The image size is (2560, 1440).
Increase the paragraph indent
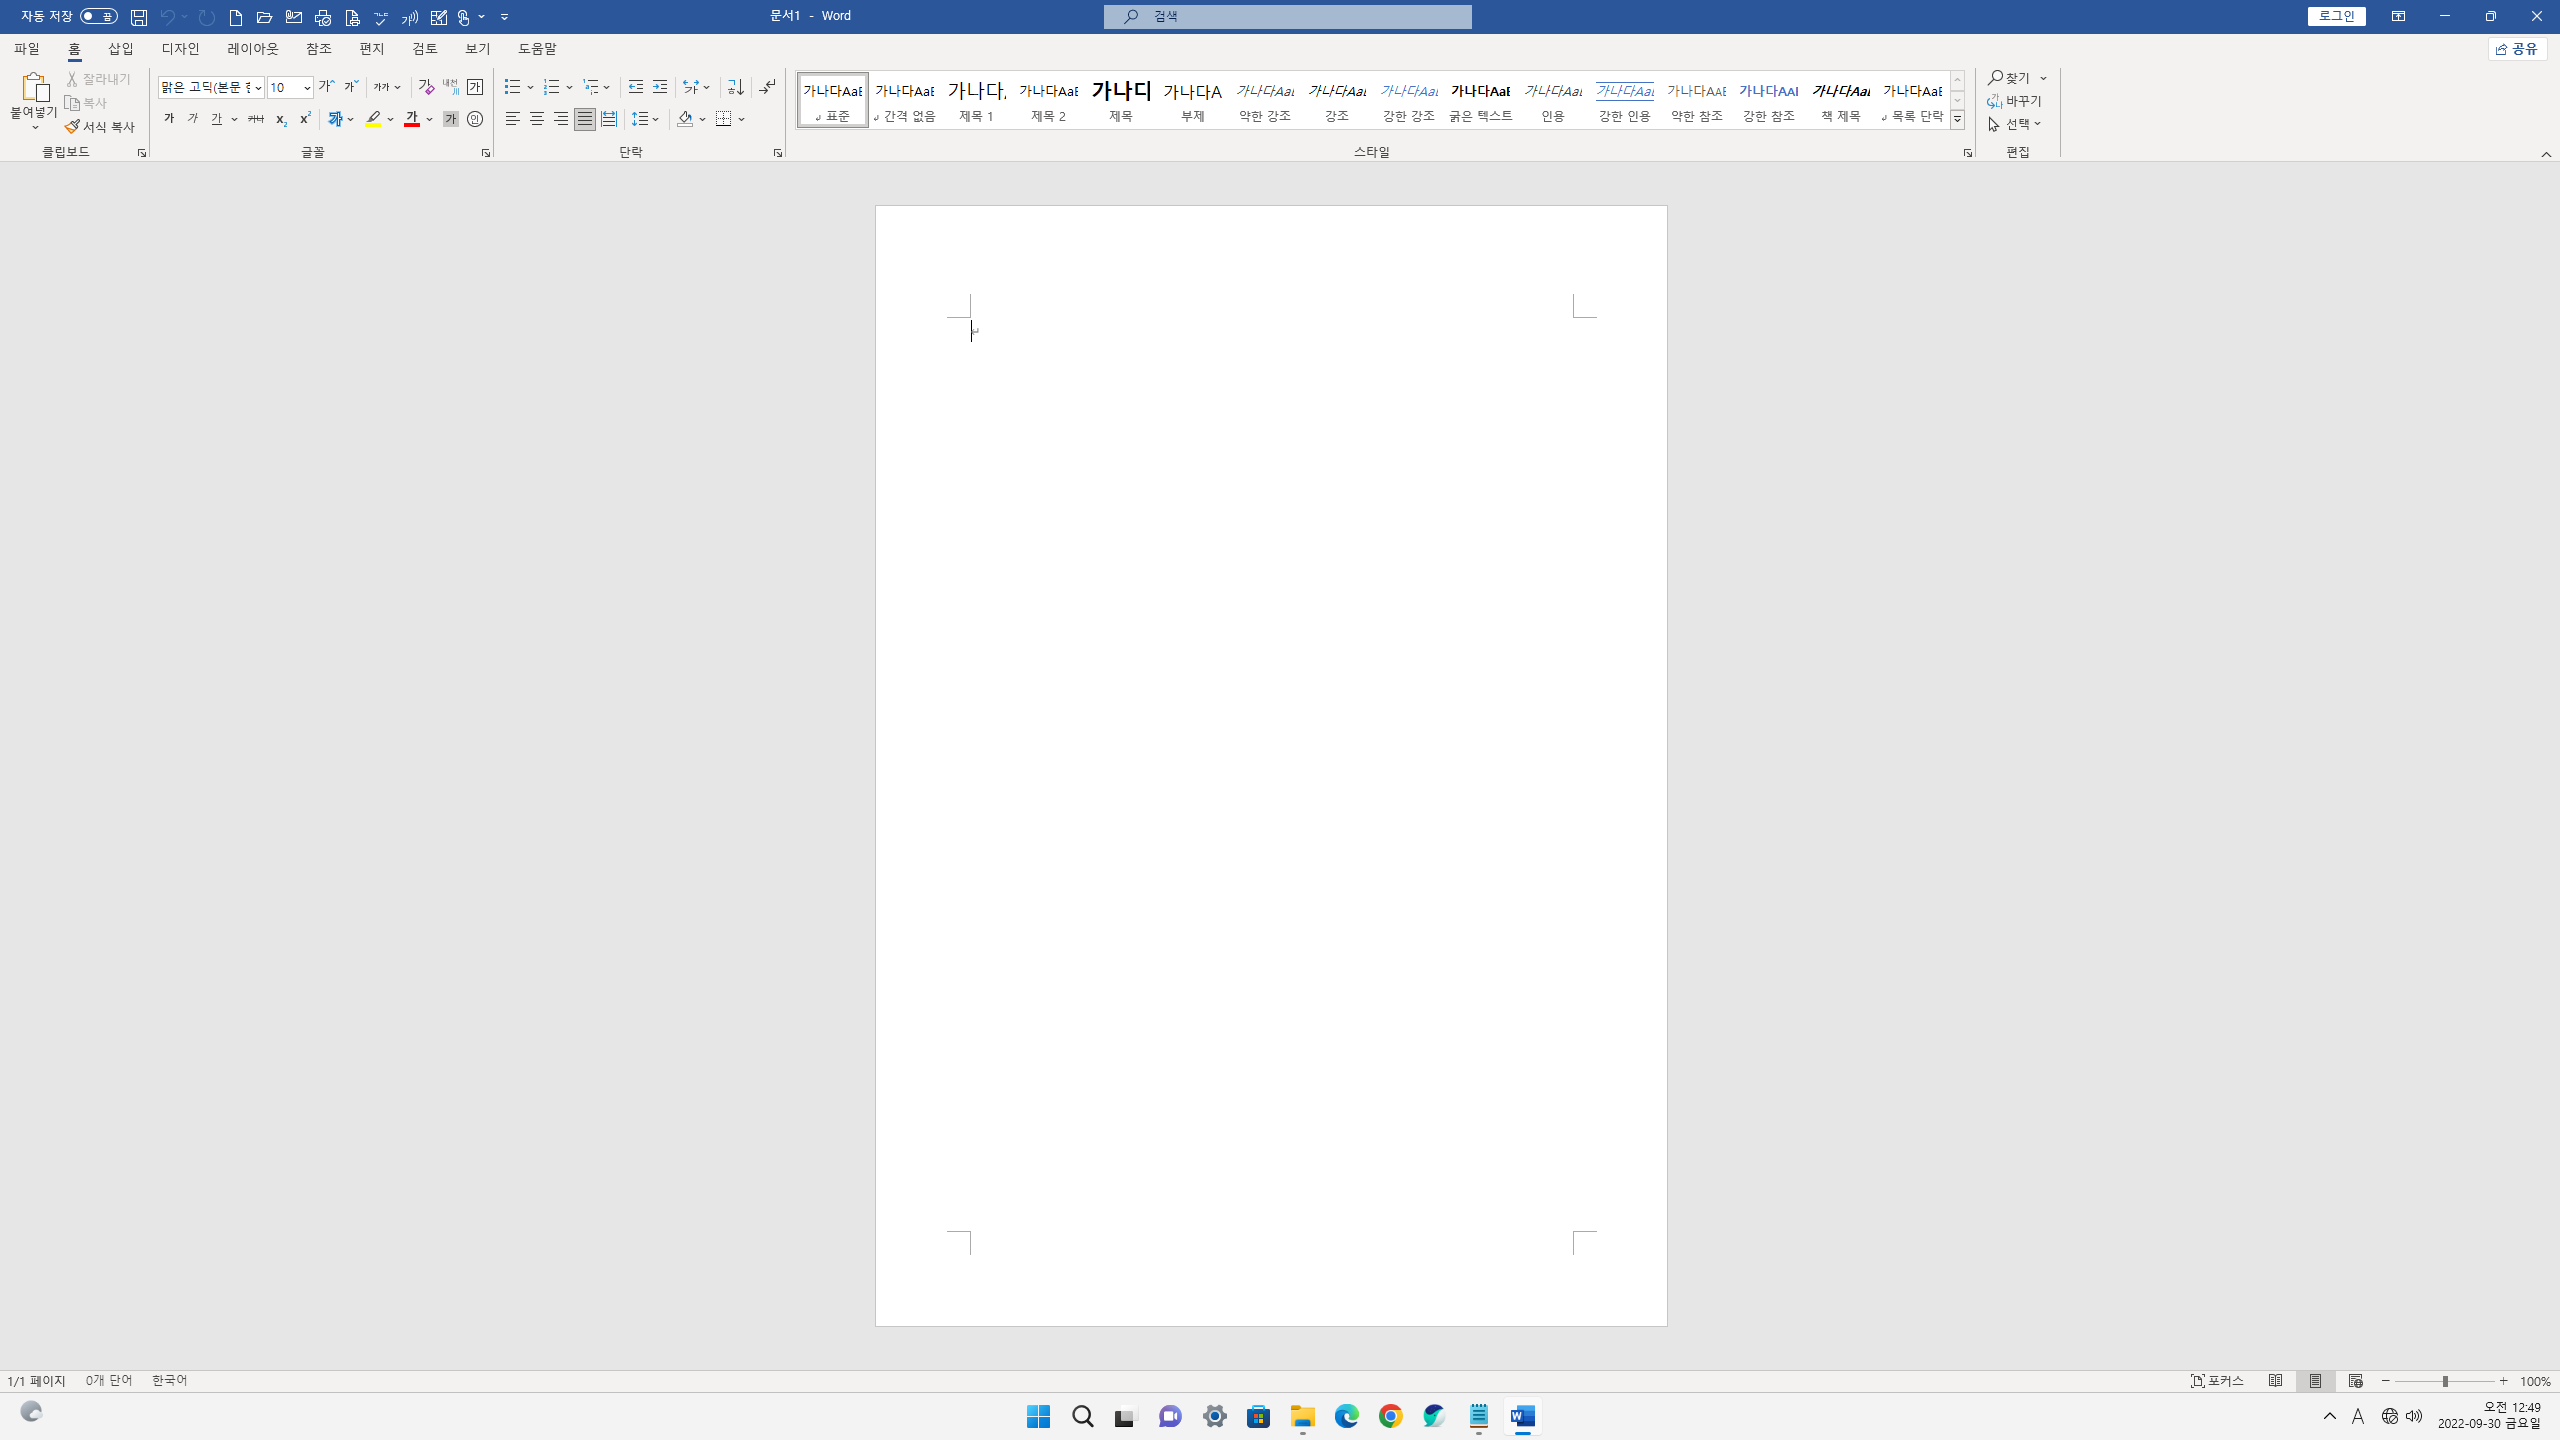pos(660,87)
